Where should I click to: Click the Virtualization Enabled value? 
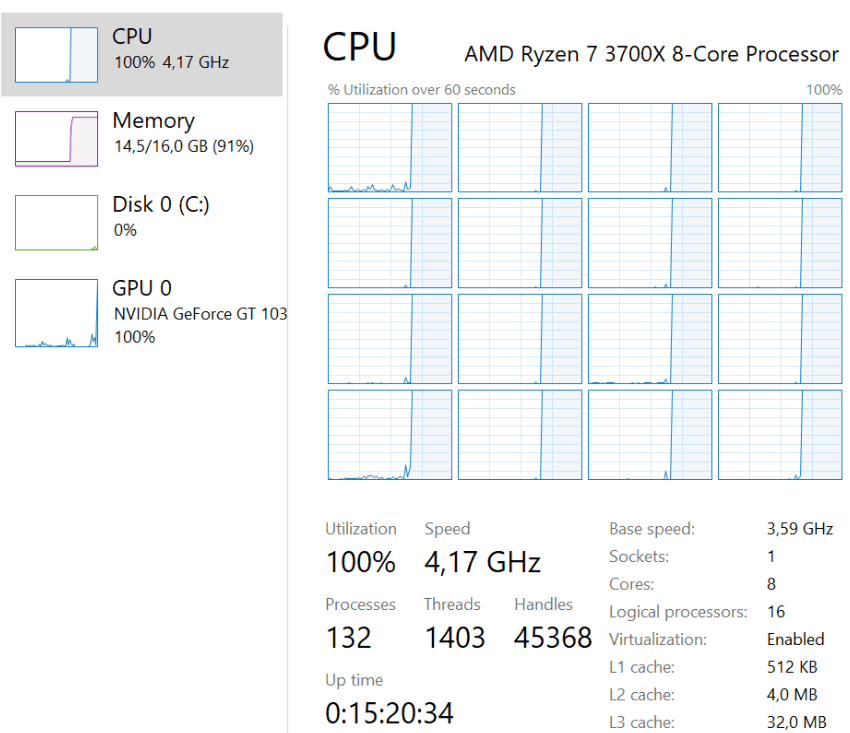795,639
